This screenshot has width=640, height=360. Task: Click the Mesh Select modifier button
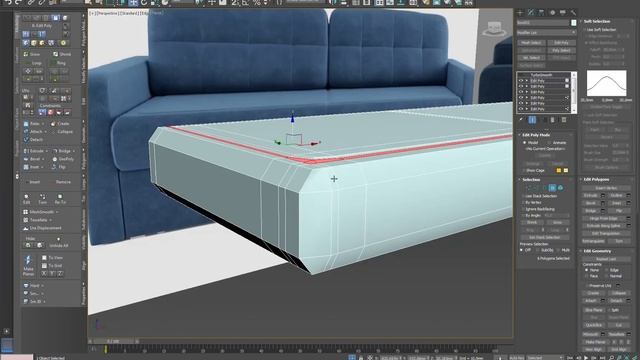pos(531,42)
